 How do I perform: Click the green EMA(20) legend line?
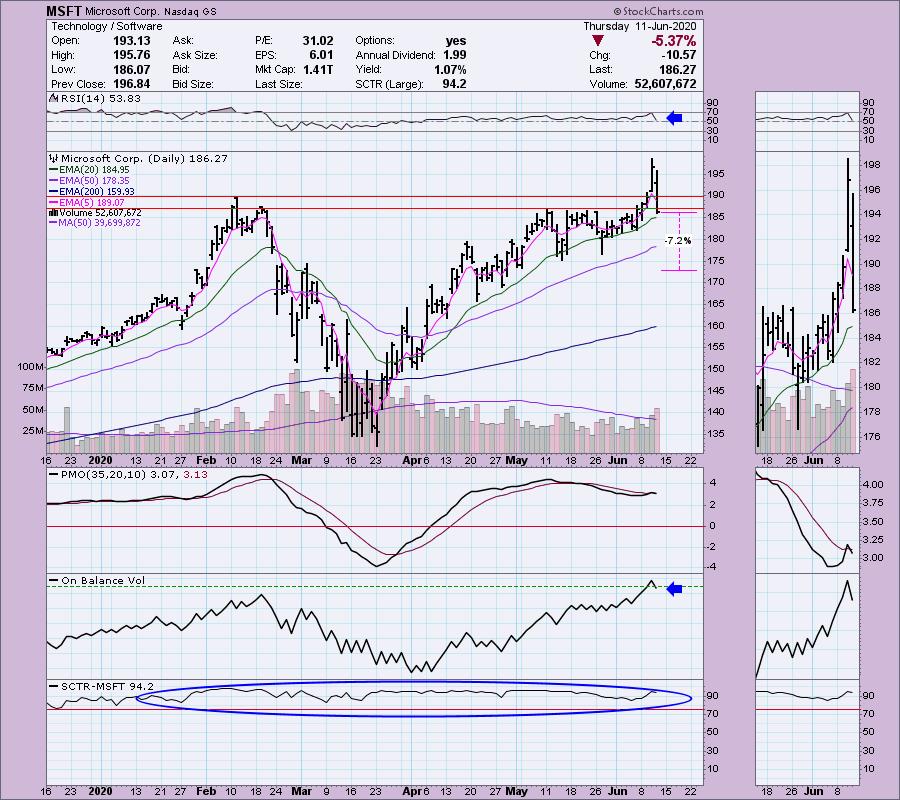click(54, 170)
